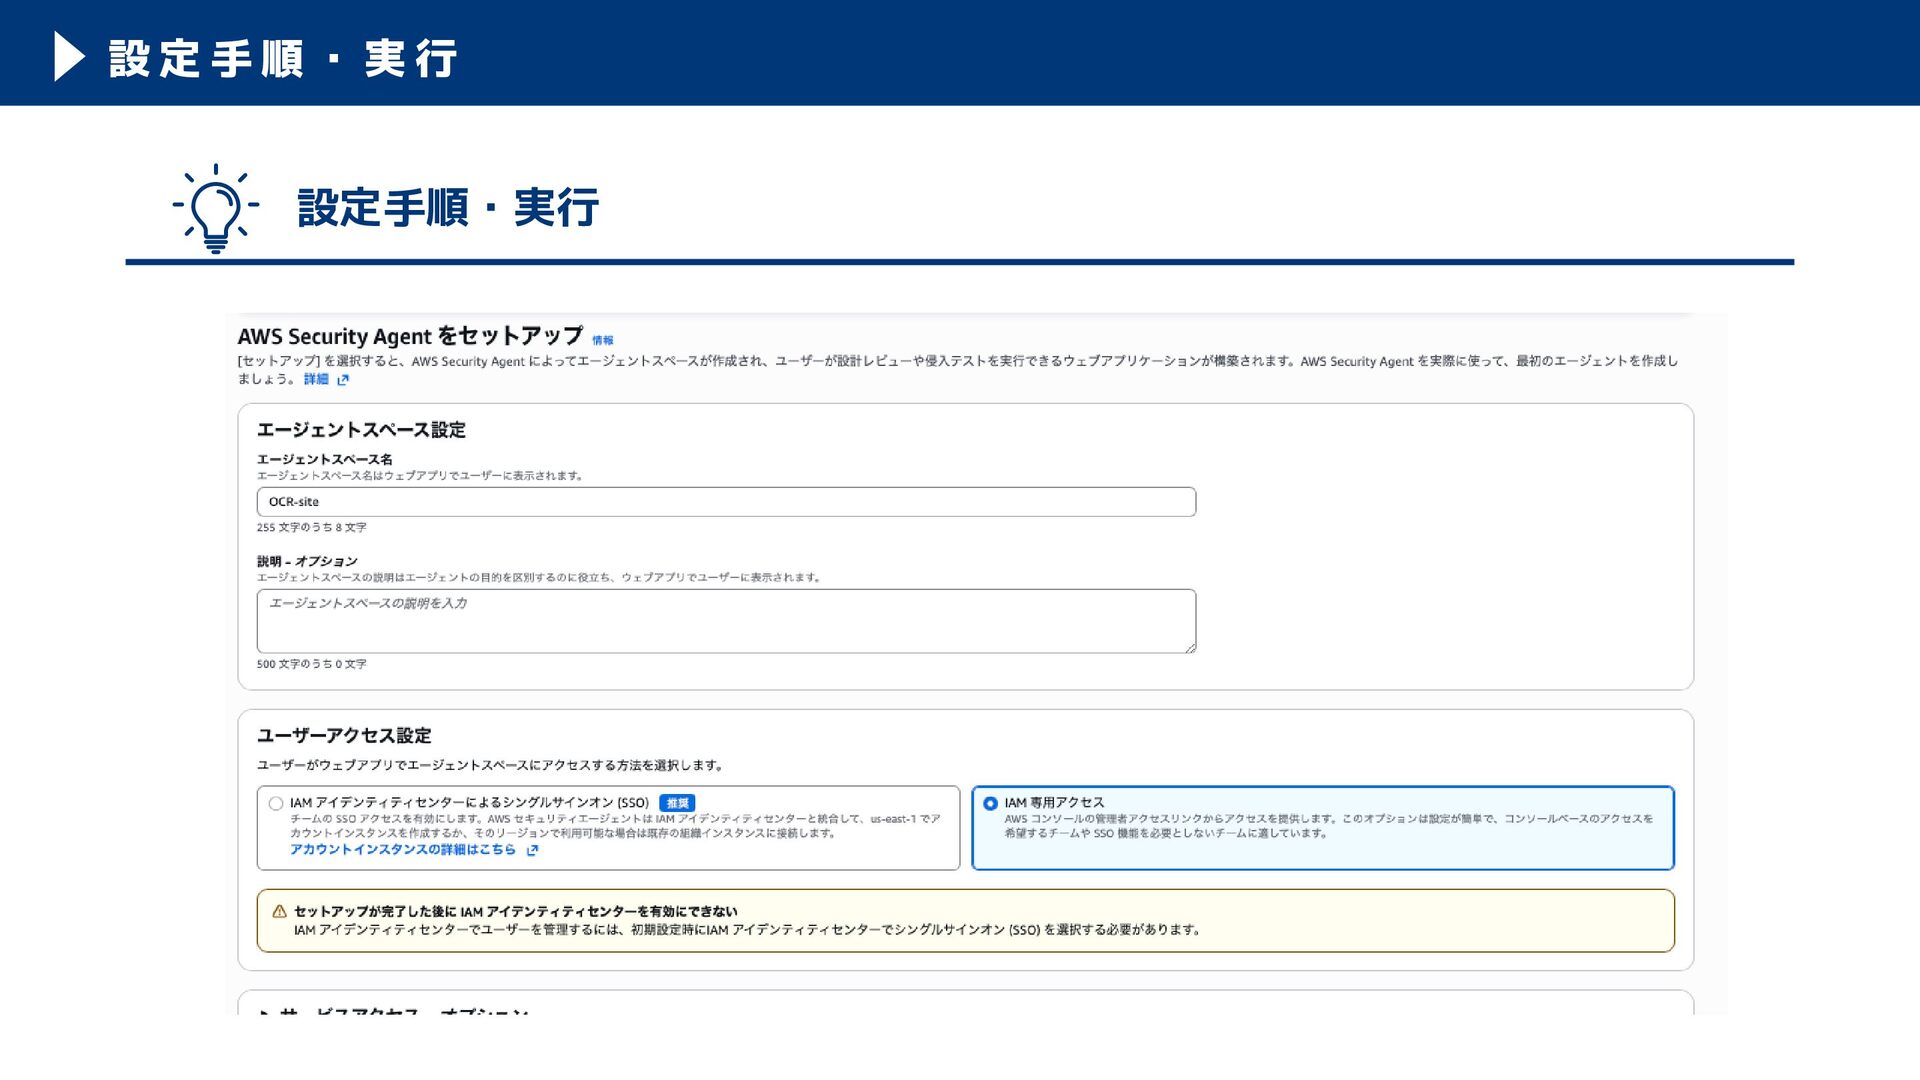Screen dimensions: 1920x1080
Task: Click the external link icon next to 詳細
Action: click(343, 380)
